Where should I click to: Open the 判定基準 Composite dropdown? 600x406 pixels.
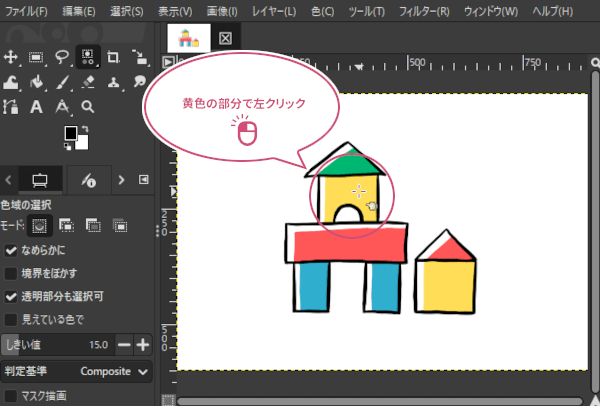77,371
